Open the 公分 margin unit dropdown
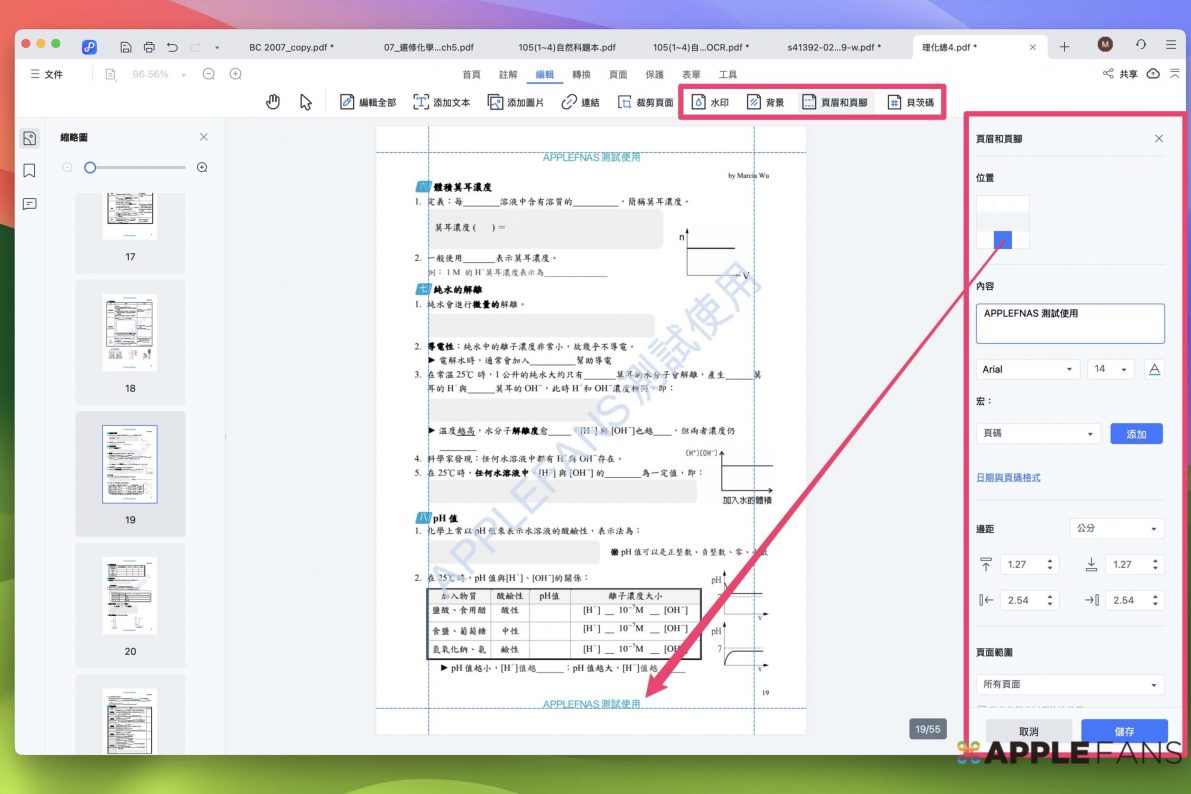Screen dimensions: 1191x794 1116,528
